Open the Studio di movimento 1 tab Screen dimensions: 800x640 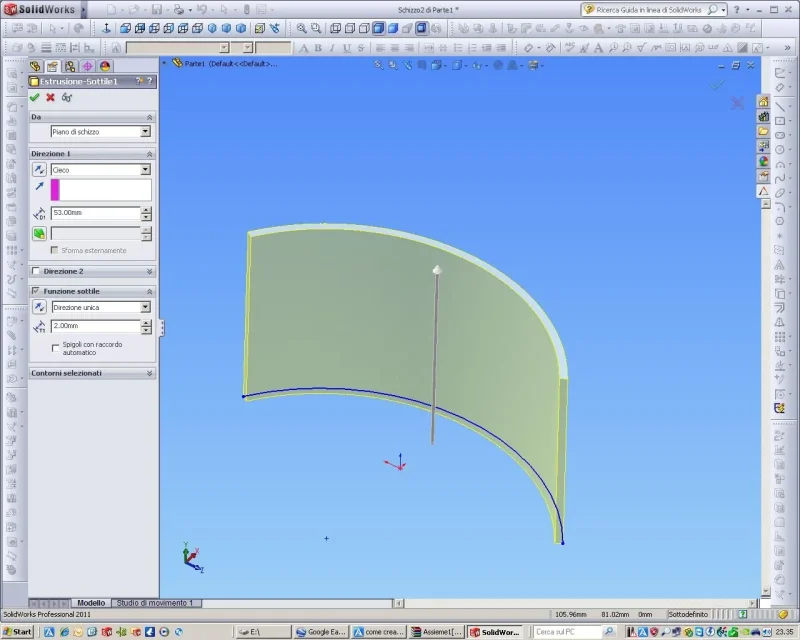[155, 603]
